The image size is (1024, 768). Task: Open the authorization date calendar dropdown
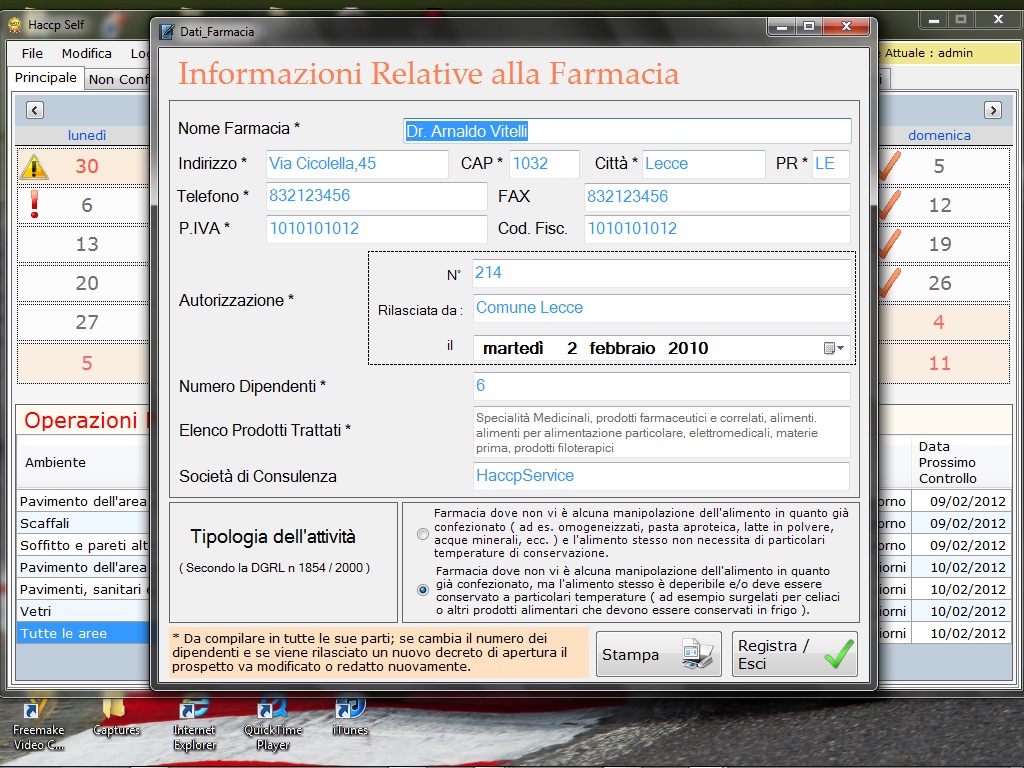834,348
